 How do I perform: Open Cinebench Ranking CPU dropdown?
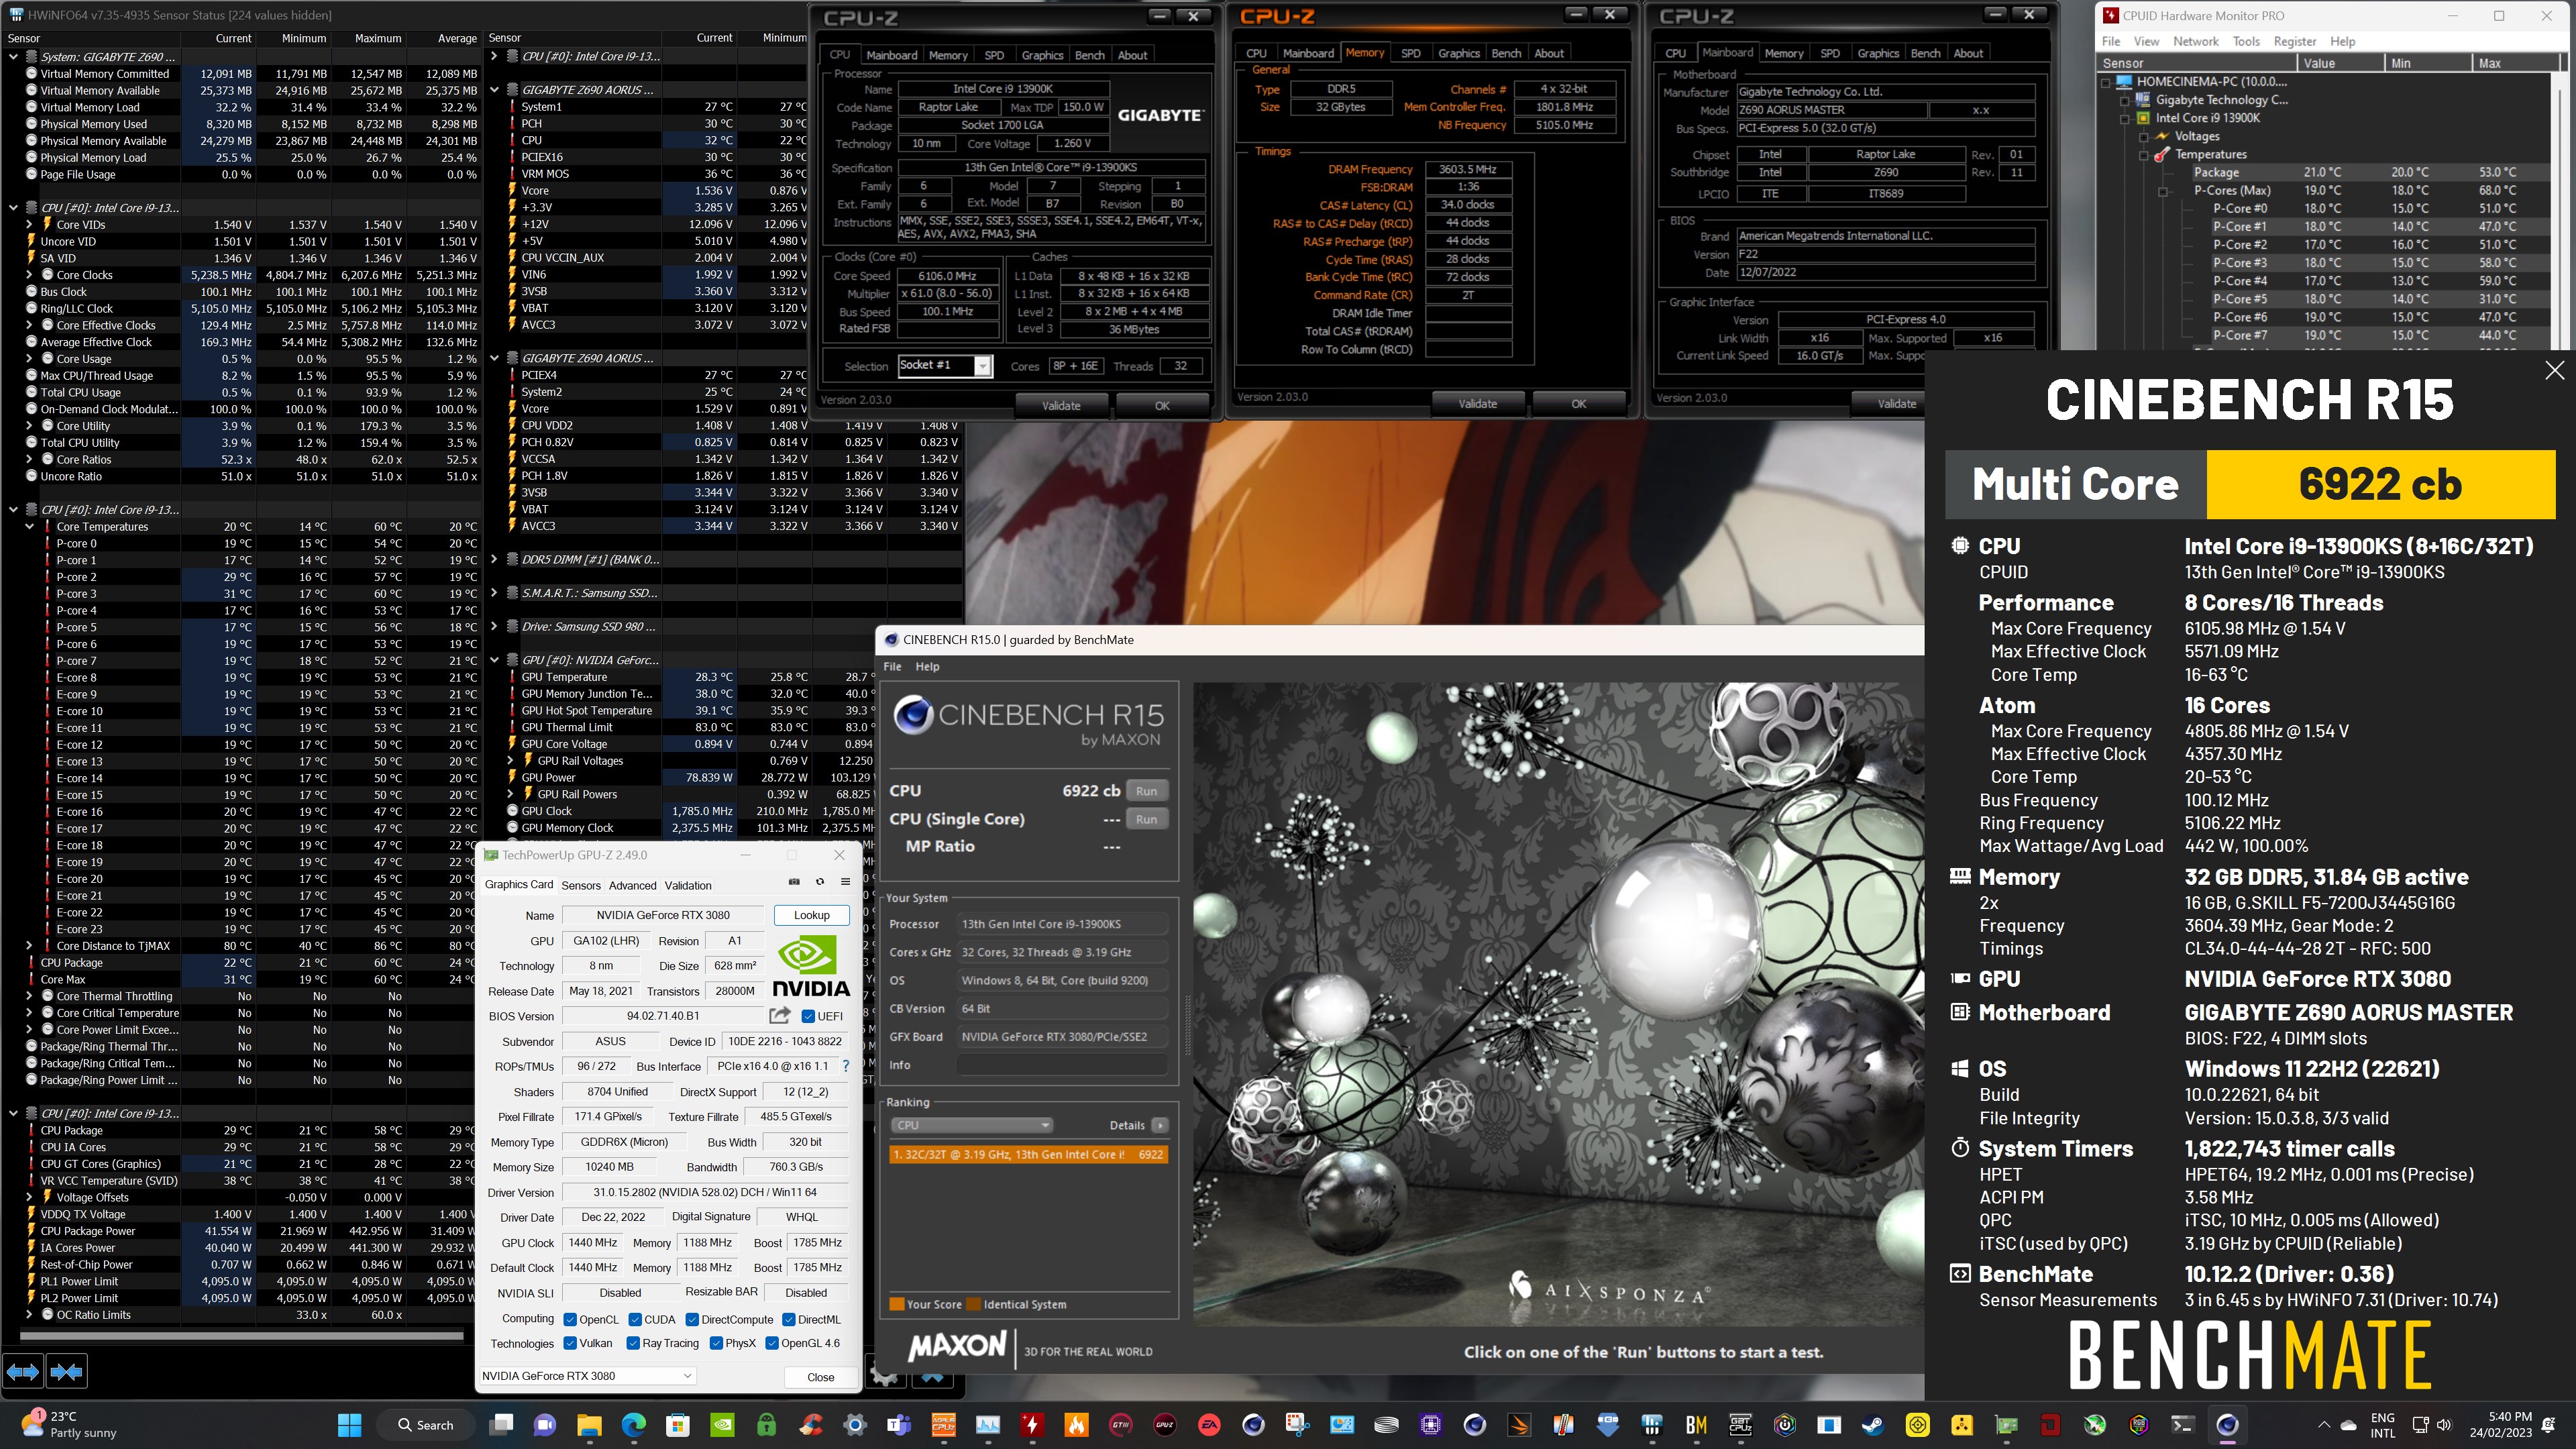[971, 1125]
